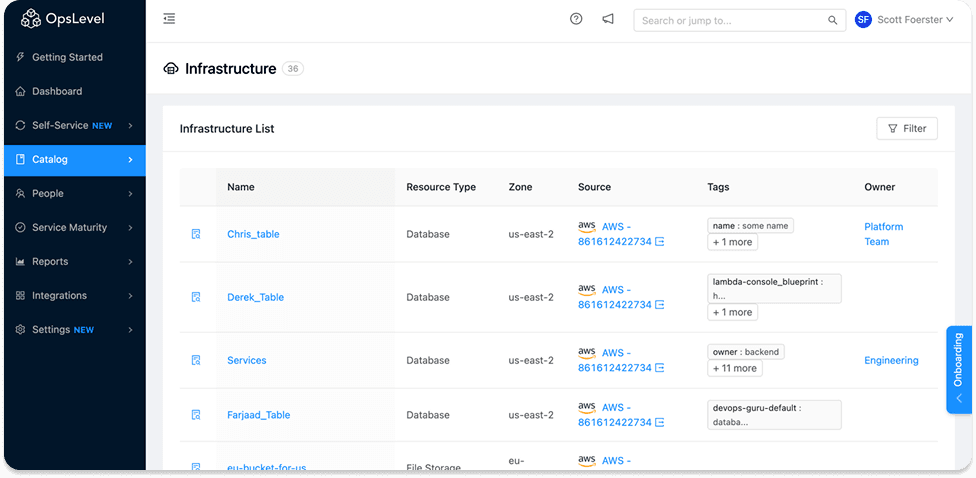Viewport: 976px width, 478px height.
Task: Click the megaphone announcements icon
Action: (x=607, y=19)
